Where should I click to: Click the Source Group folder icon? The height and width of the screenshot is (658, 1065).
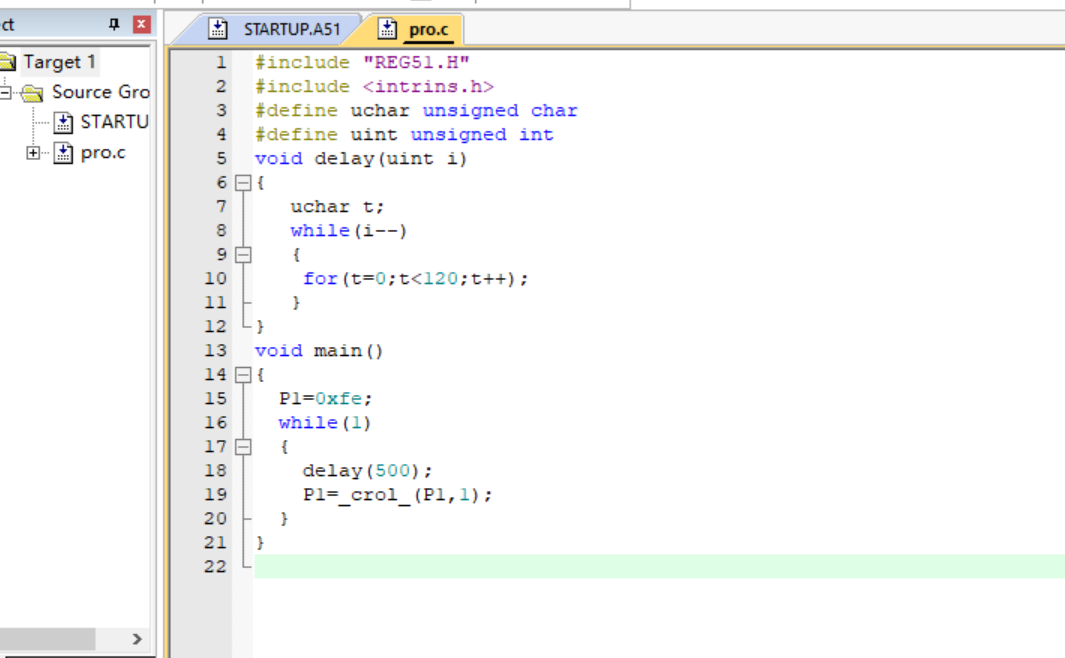click(32, 92)
